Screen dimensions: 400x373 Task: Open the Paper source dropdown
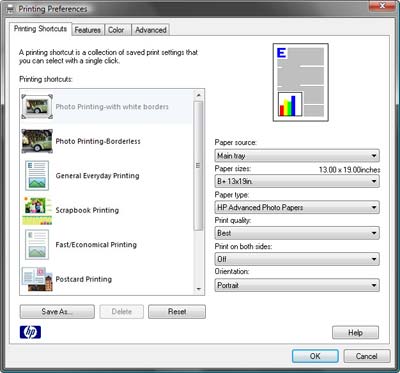pyautogui.click(x=297, y=156)
